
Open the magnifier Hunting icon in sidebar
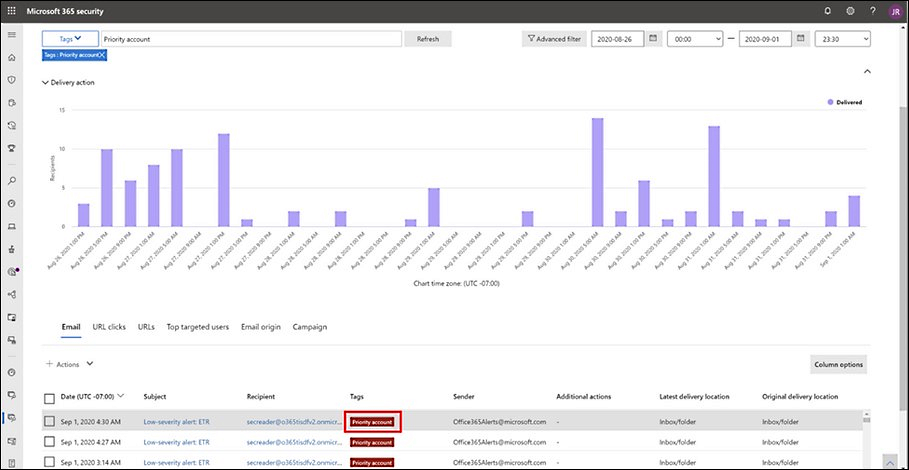pos(12,181)
